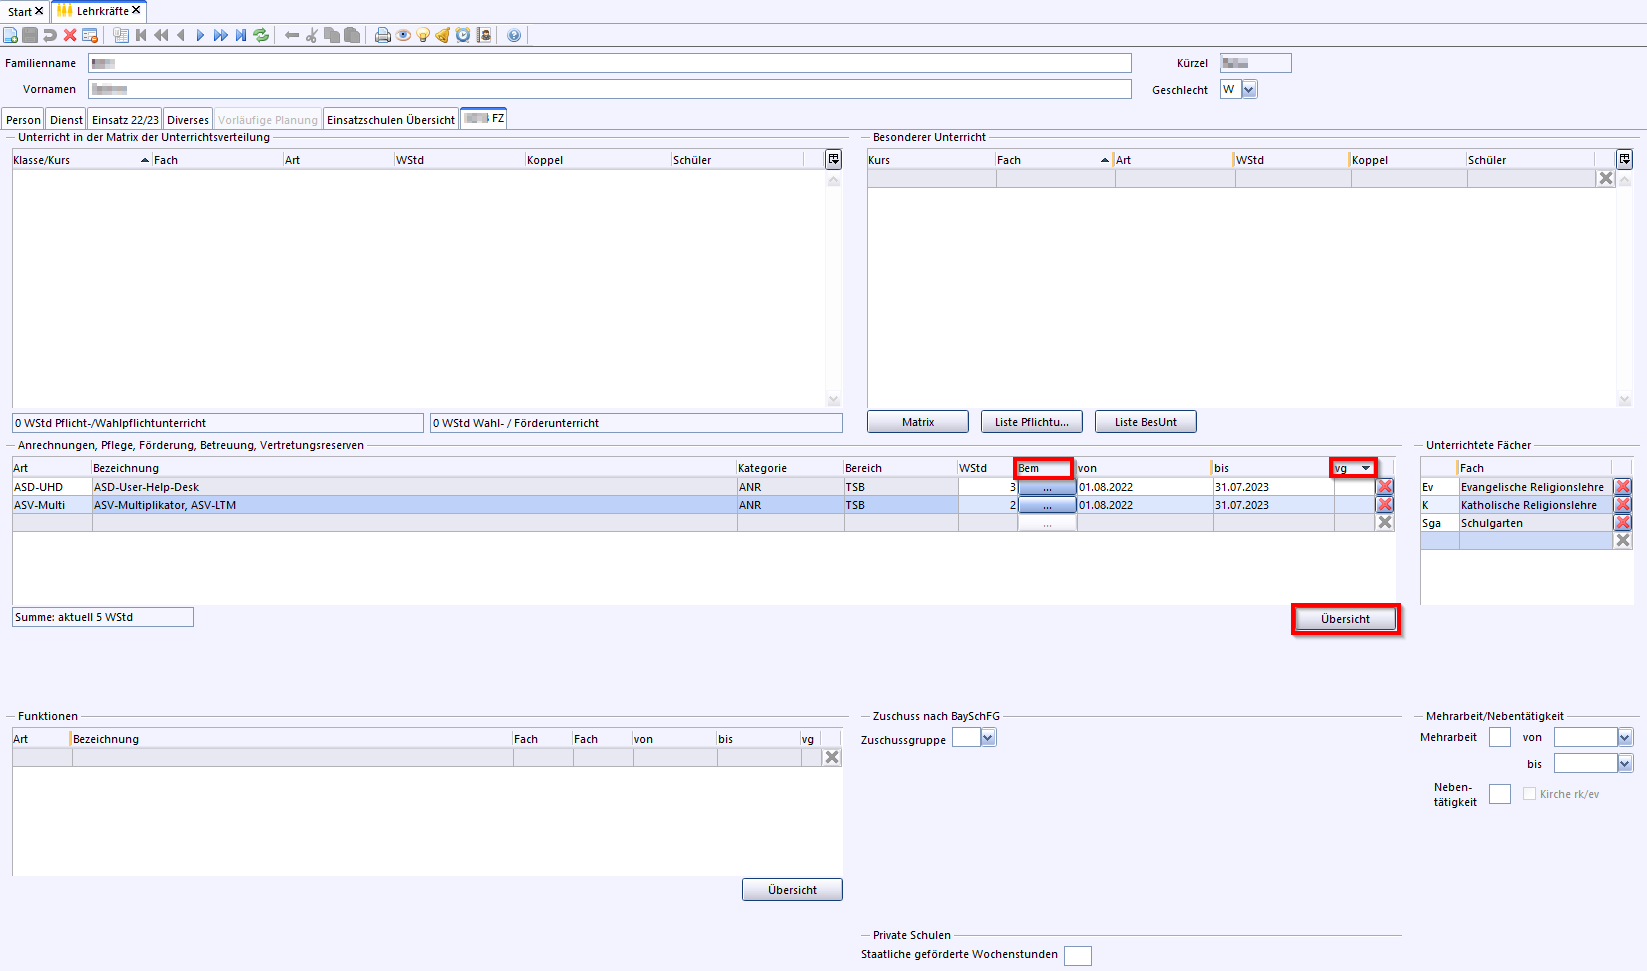Switch to the Dienst tab

(x=66, y=120)
